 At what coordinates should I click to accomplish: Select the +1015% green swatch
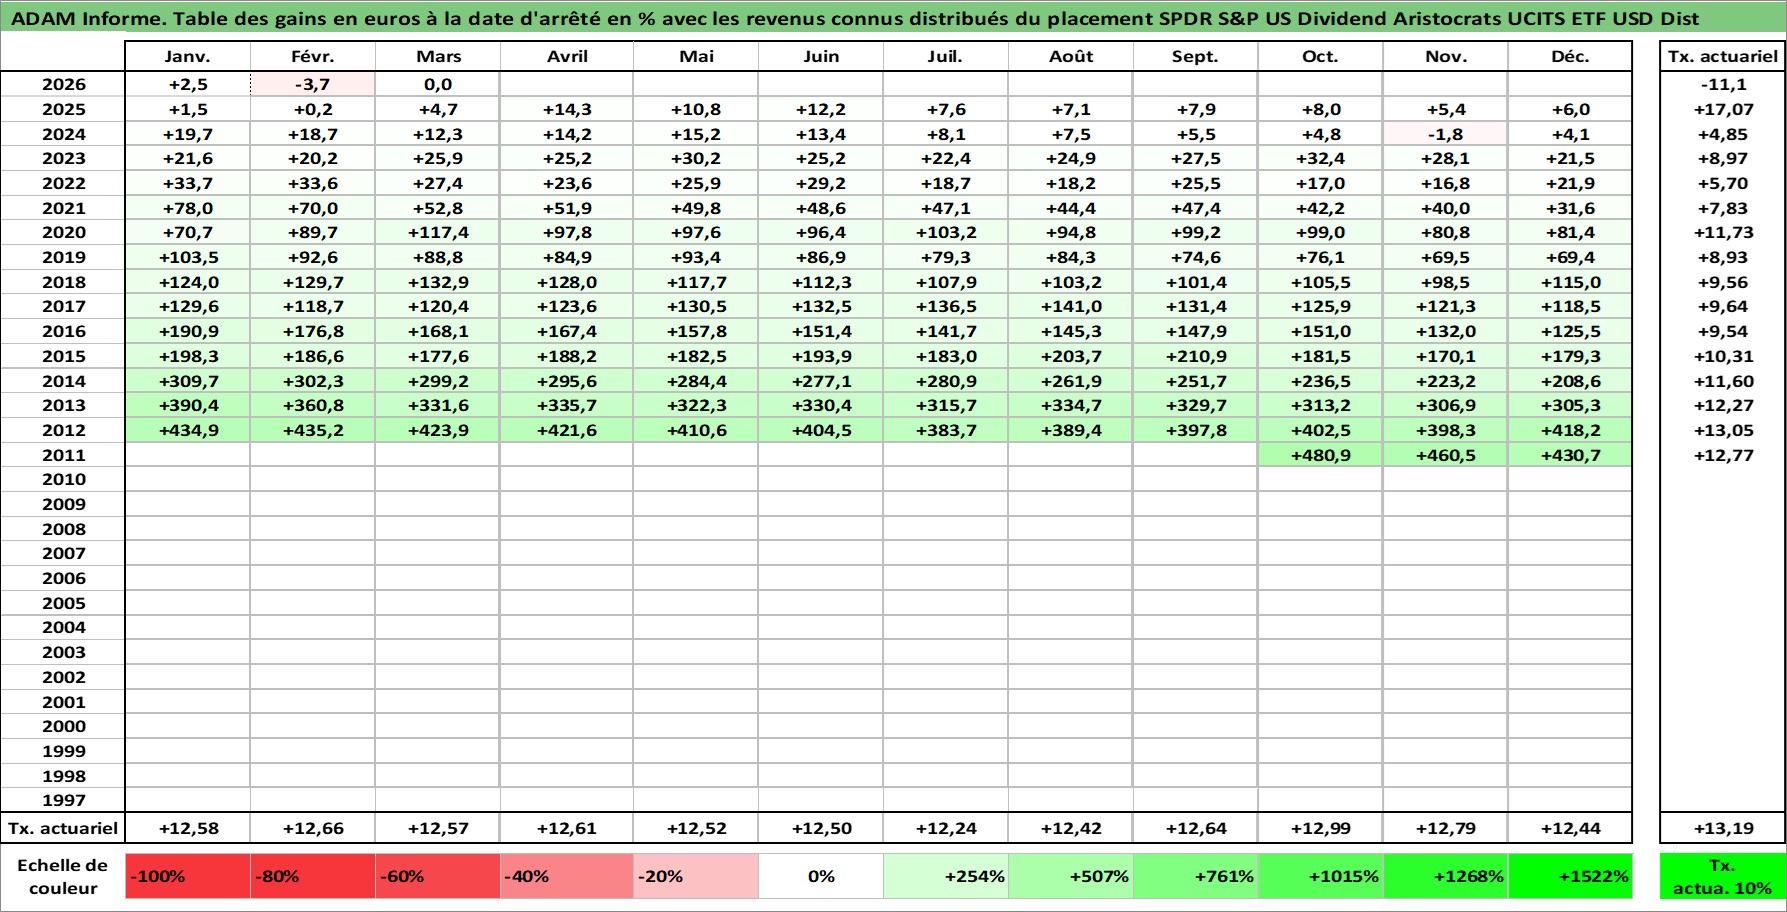[x=1321, y=876]
